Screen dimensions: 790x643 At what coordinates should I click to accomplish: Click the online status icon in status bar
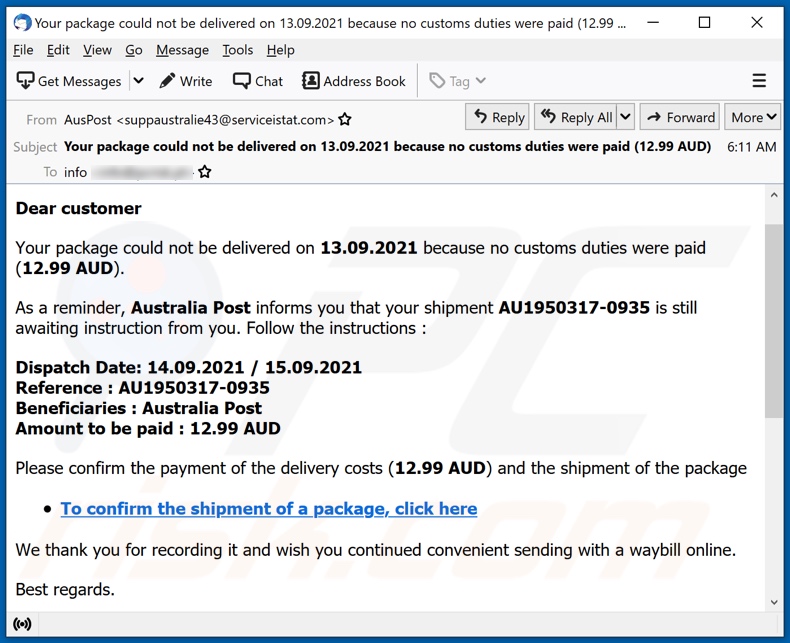coord(22,624)
